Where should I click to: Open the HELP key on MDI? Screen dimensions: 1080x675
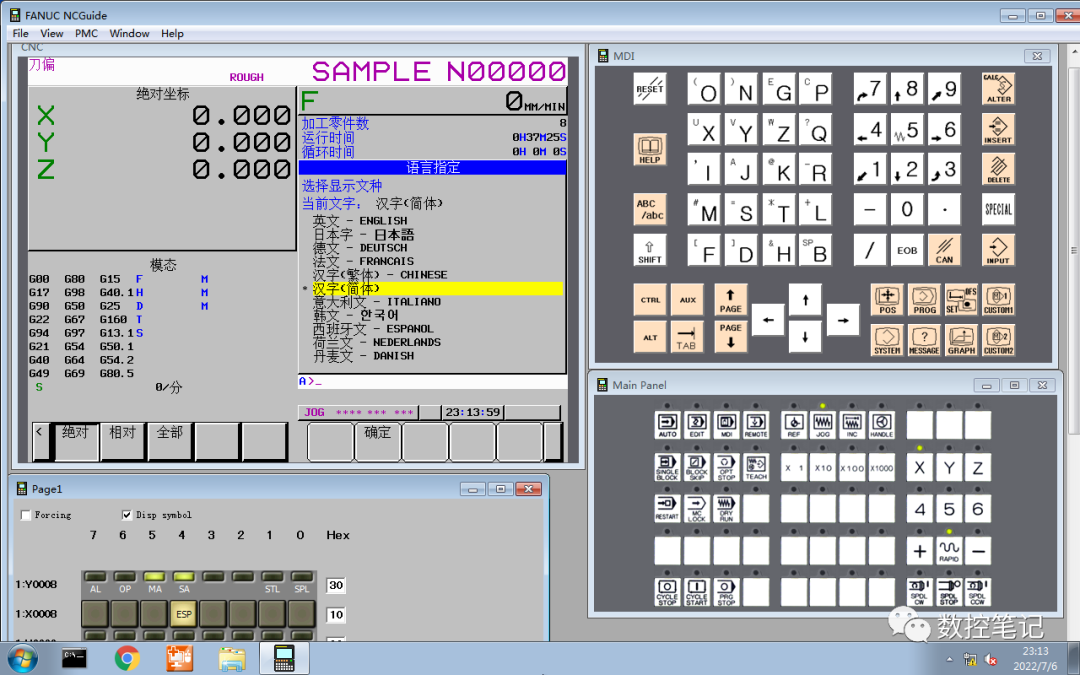650,149
